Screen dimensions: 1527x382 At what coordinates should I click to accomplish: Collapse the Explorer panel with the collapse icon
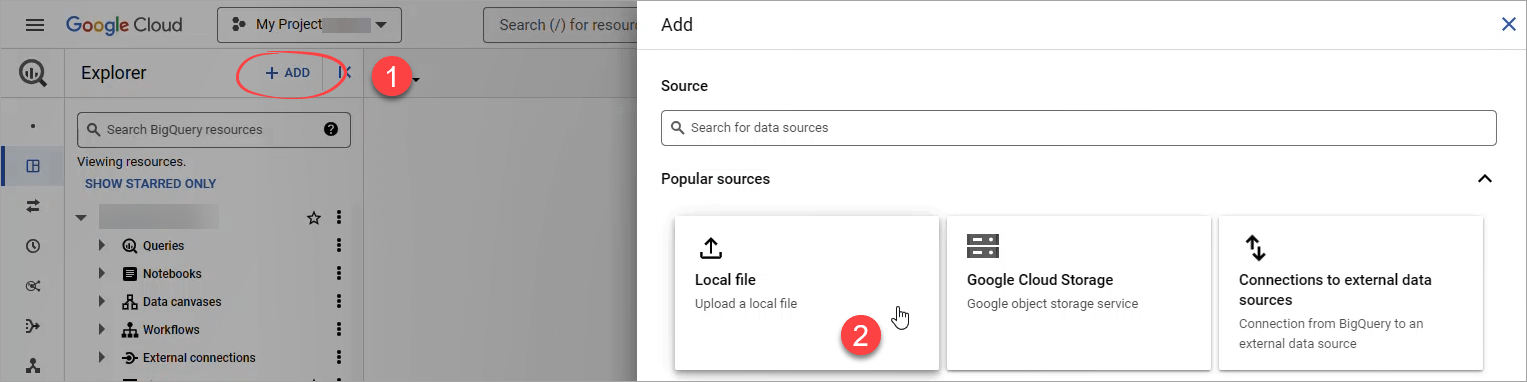coord(345,73)
